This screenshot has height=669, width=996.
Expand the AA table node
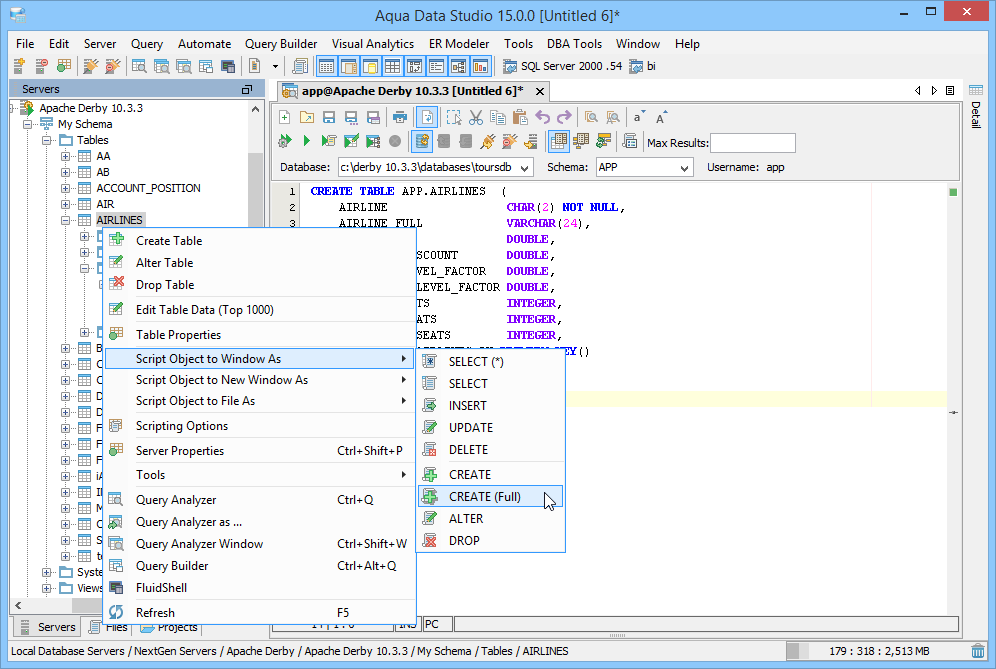65,156
